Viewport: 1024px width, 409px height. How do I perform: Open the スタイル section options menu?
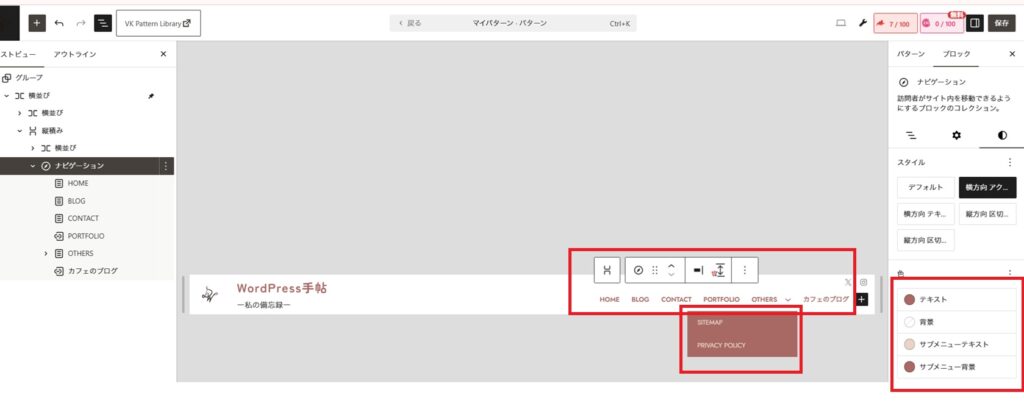coord(1010,162)
